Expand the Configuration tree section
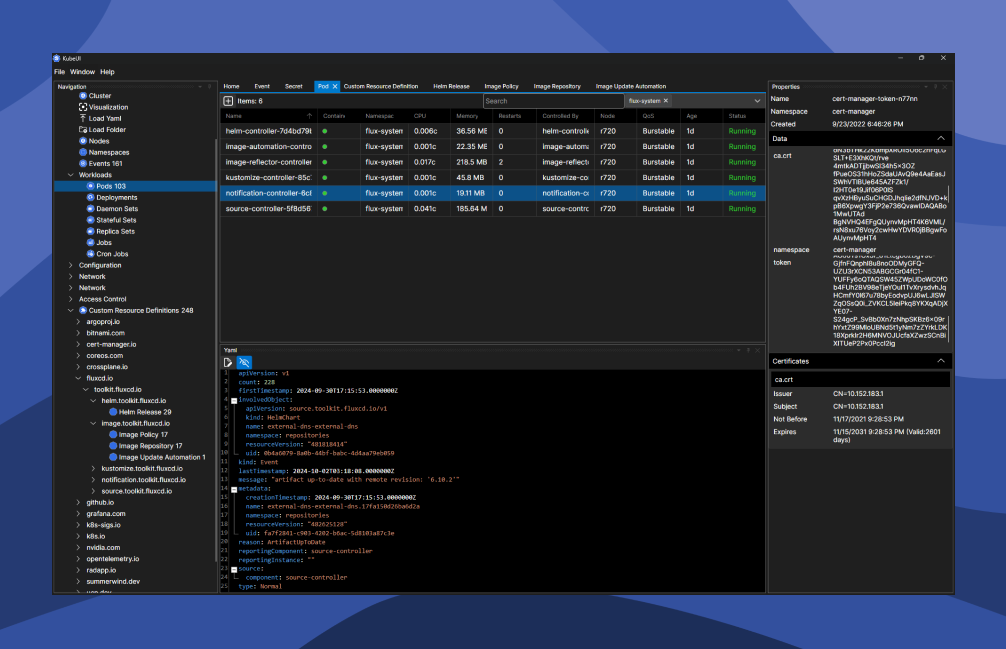Image resolution: width=1006 pixels, height=649 pixels. [x=70, y=265]
